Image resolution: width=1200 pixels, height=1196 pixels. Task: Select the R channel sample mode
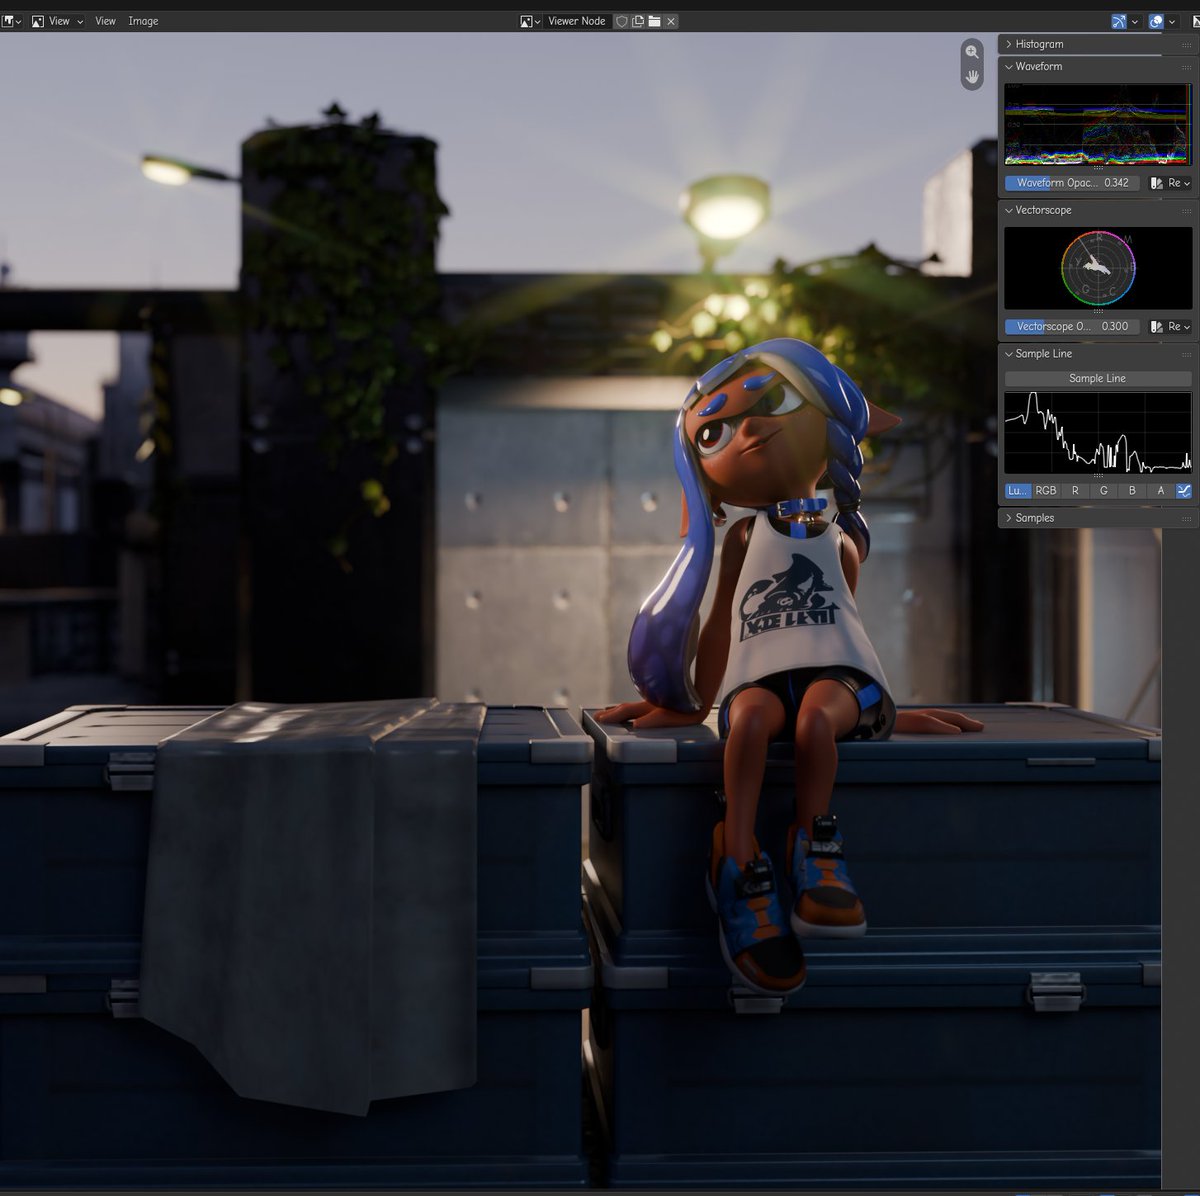pos(1075,491)
